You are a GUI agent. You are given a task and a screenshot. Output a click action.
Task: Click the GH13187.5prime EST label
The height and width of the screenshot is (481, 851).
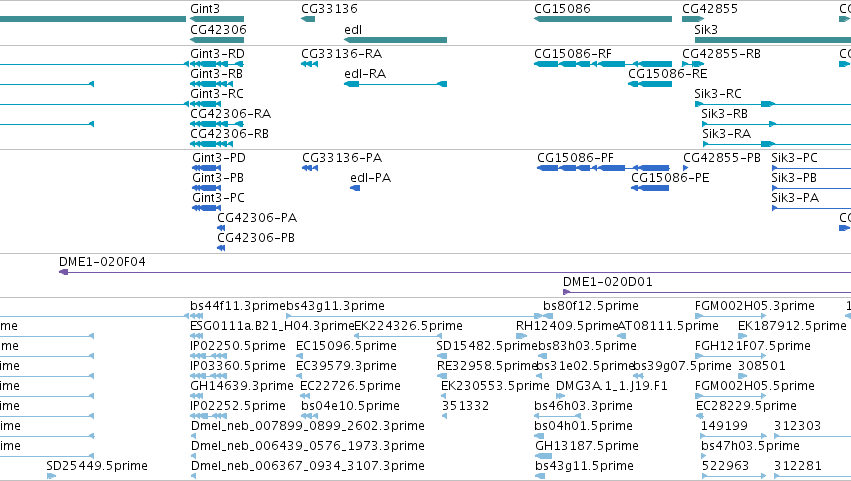(587, 446)
